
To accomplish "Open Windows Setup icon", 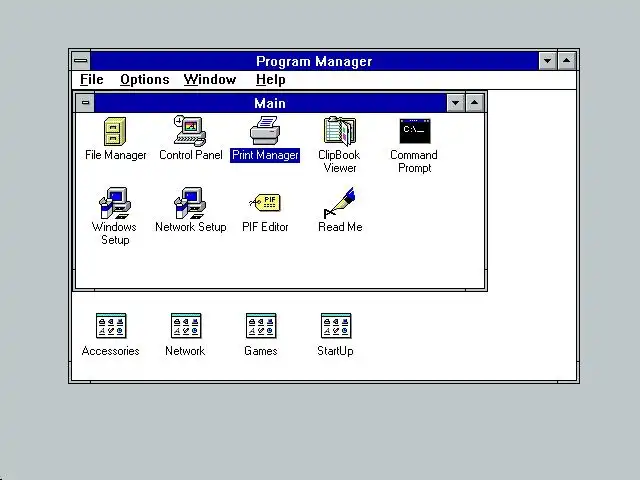I will tap(115, 203).
